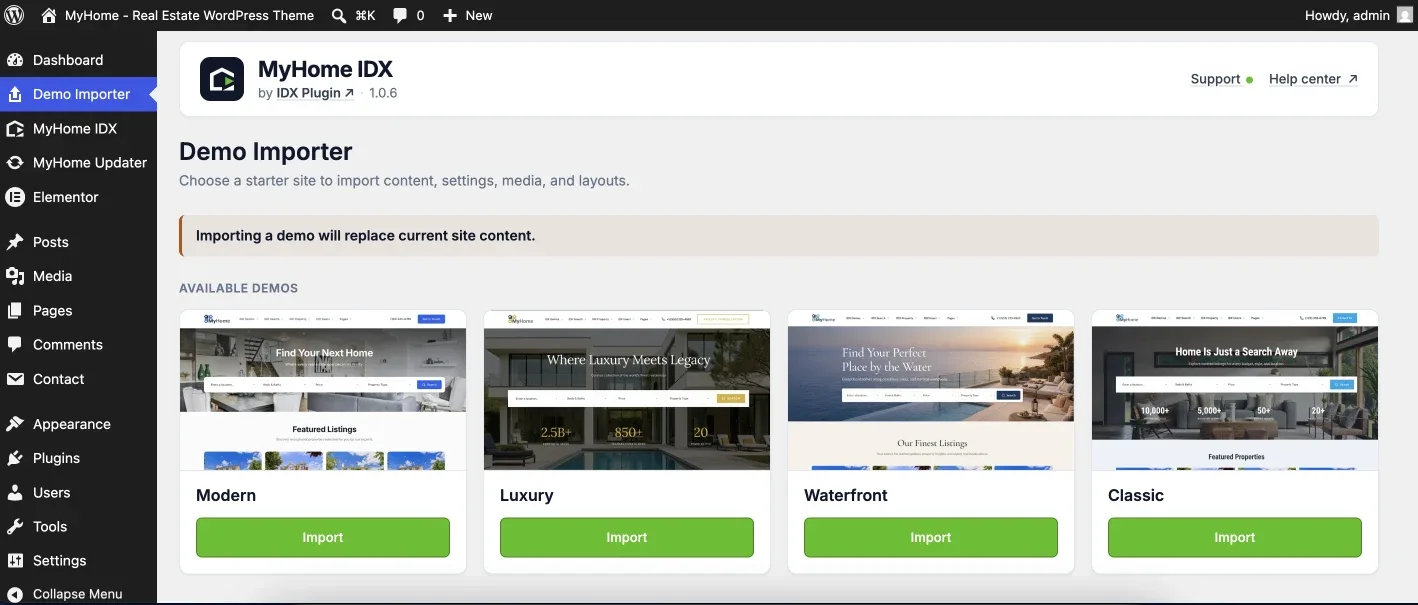This screenshot has height=605, width=1418.
Task: Open MyHome Updater sidebar item
Action: click(90, 162)
